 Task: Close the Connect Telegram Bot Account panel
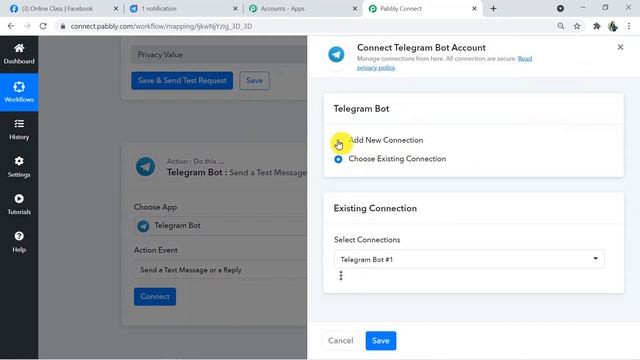(x=620, y=47)
